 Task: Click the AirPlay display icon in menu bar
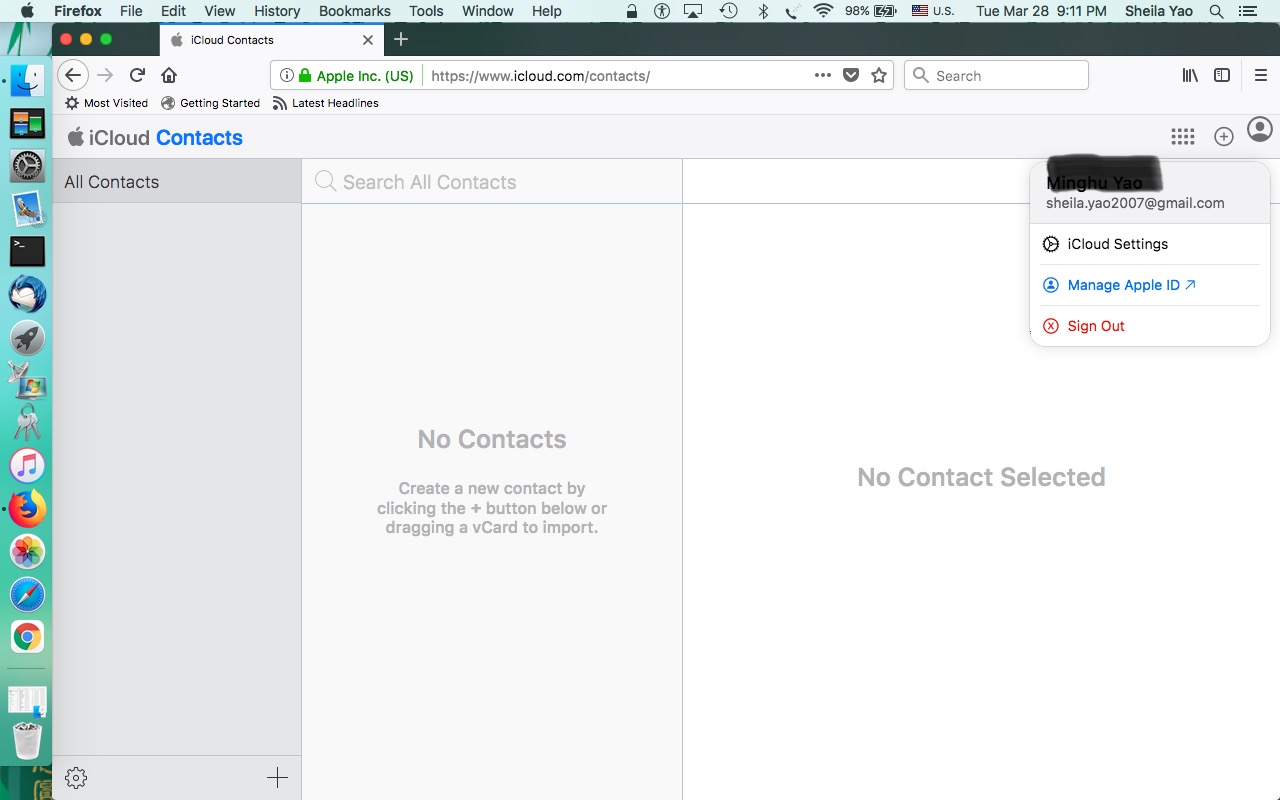[694, 11]
